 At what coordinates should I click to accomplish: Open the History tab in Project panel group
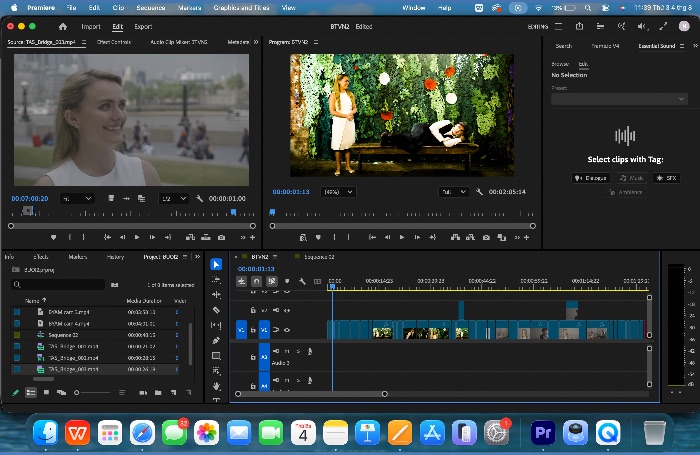(115, 257)
